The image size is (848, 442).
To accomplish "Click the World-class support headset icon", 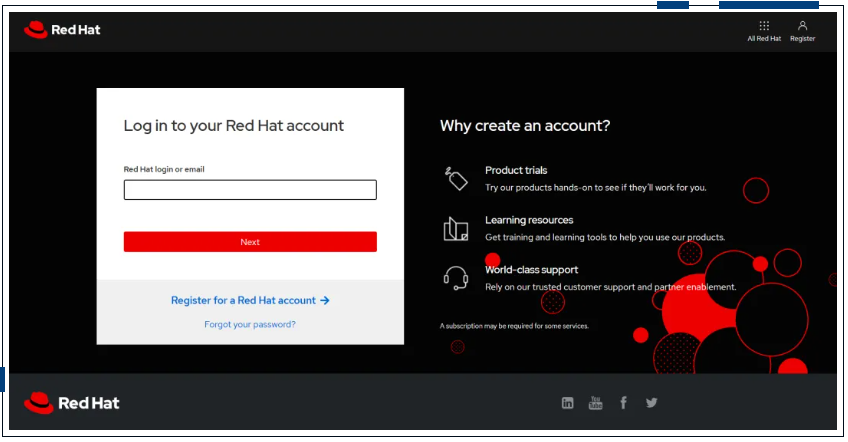I will 456,278.
